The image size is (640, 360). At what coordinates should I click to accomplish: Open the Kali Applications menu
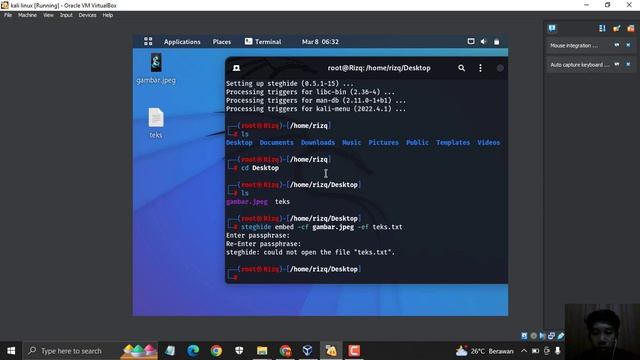tap(182, 42)
